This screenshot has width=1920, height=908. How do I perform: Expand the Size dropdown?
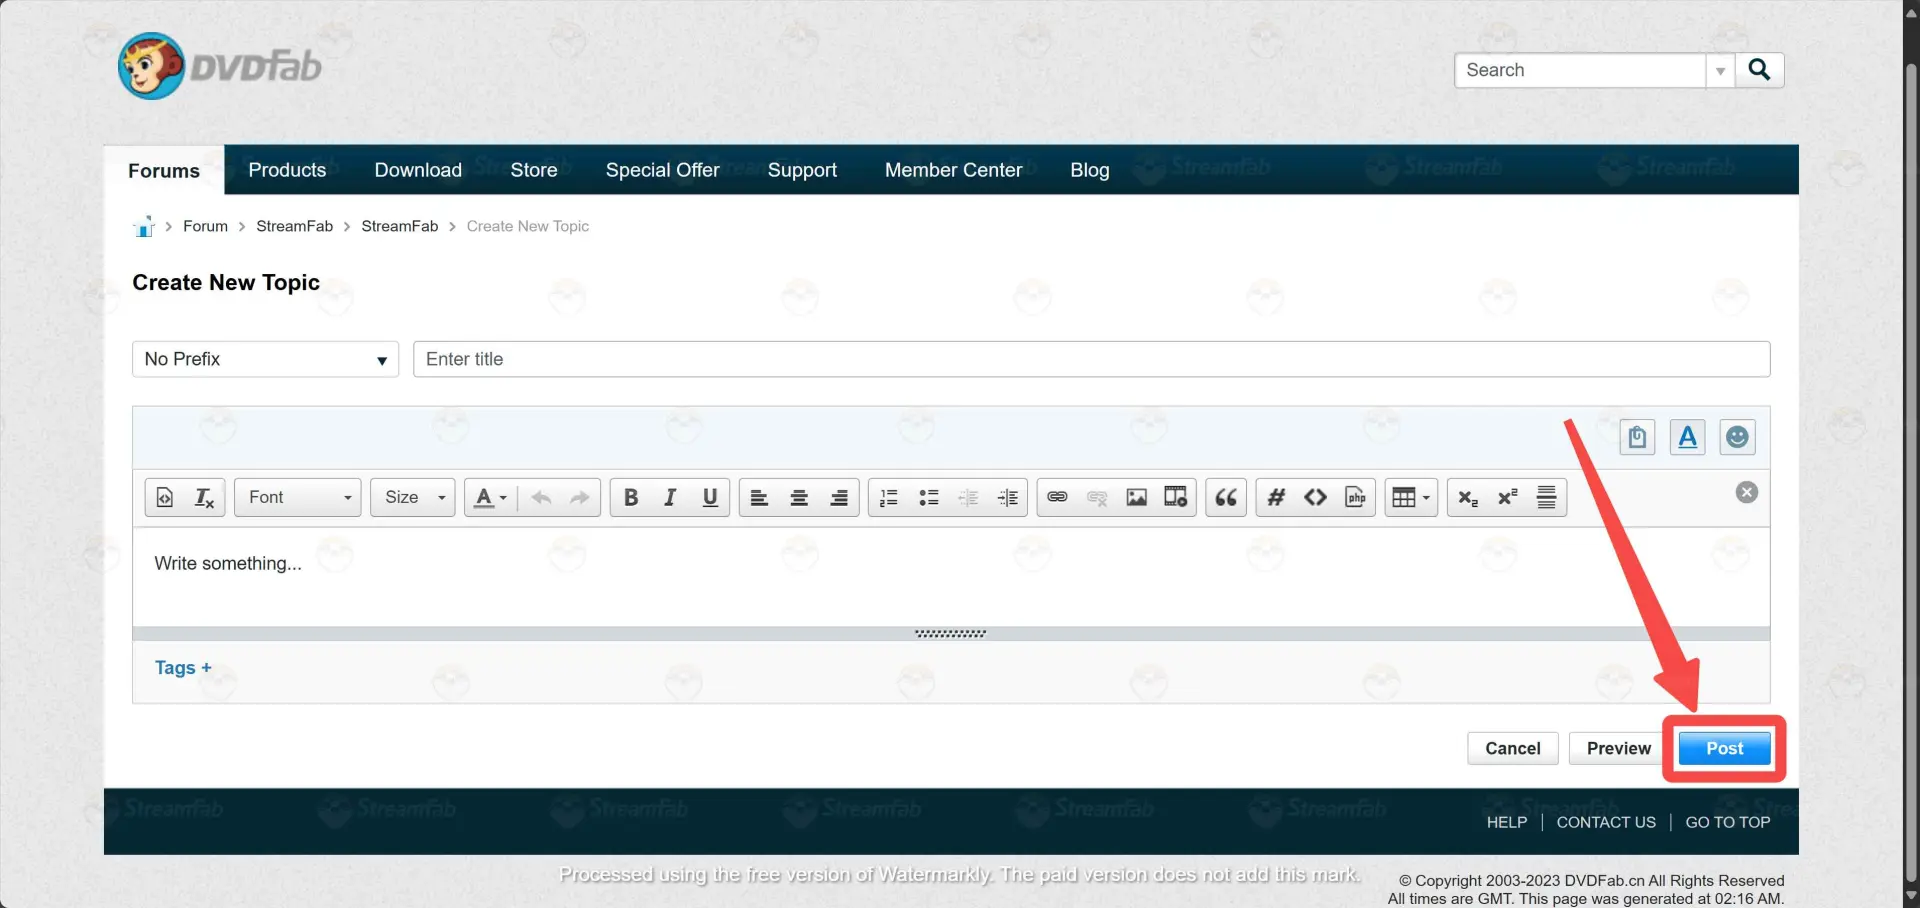413,497
